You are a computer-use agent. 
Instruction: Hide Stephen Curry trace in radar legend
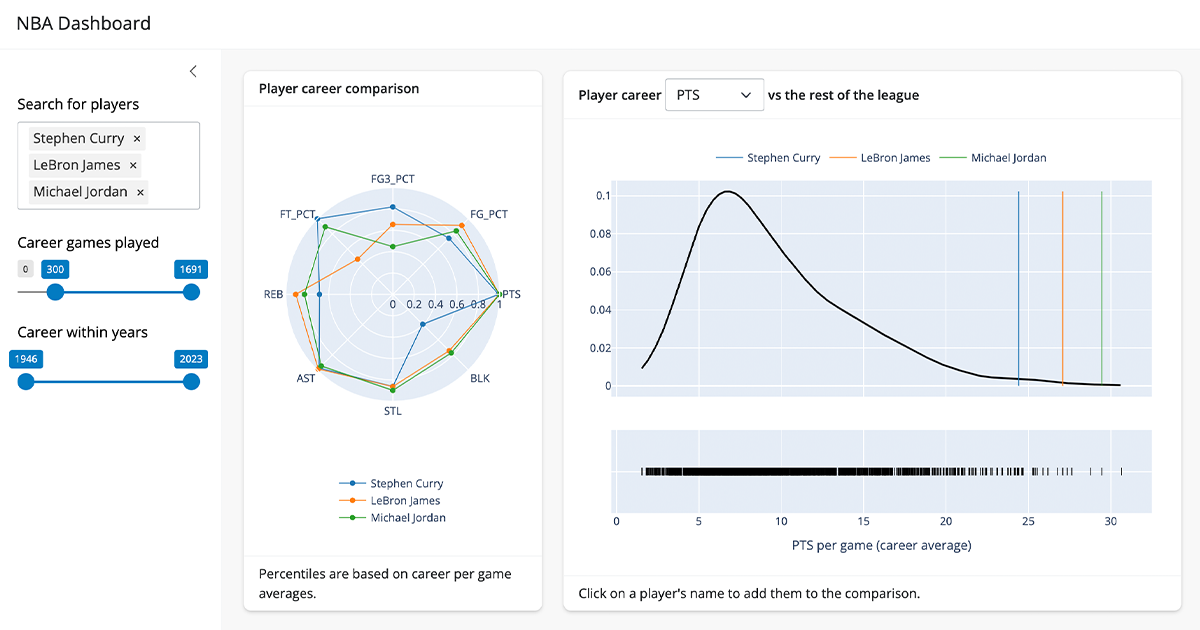point(406,484)
